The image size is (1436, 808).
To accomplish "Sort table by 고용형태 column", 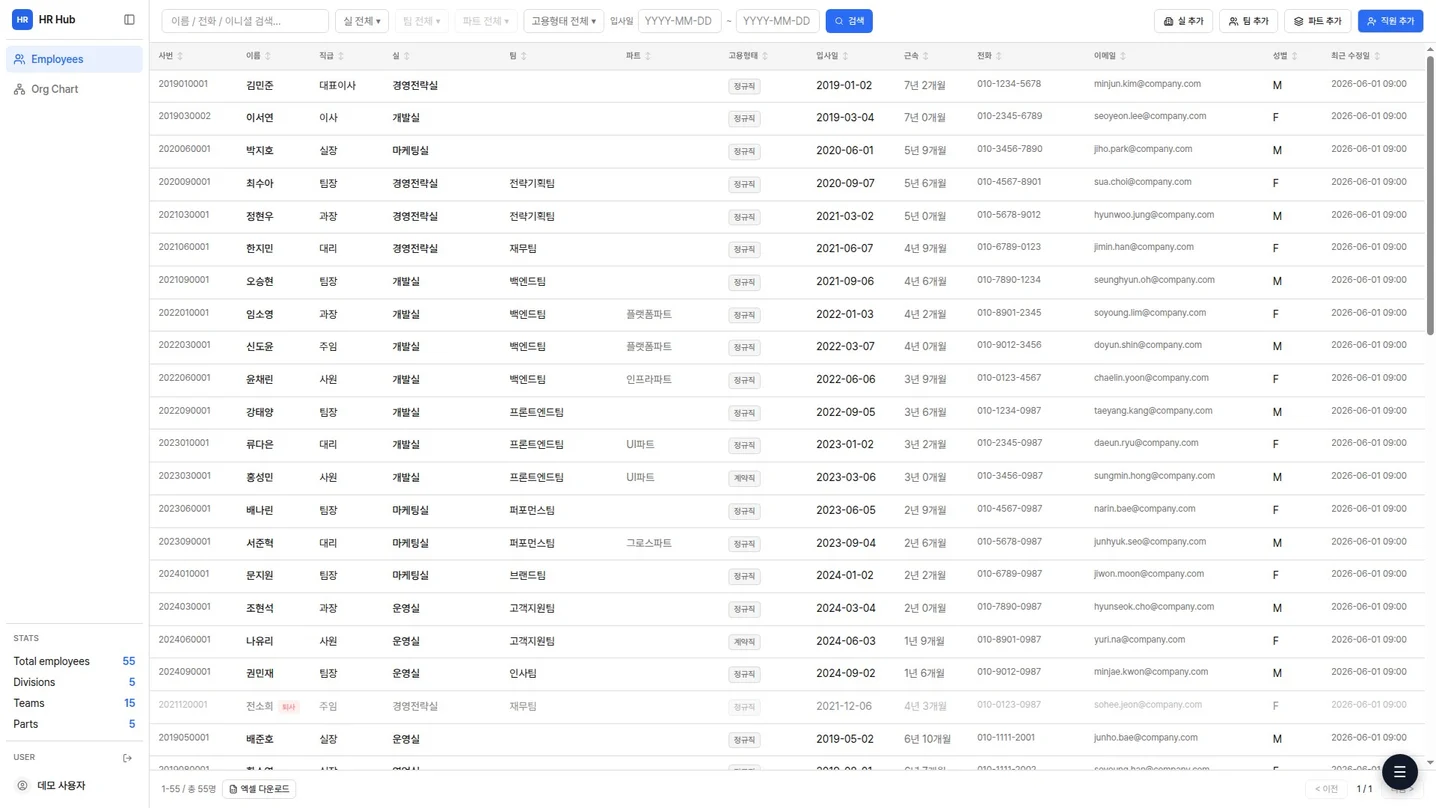I will click(748, 56).
